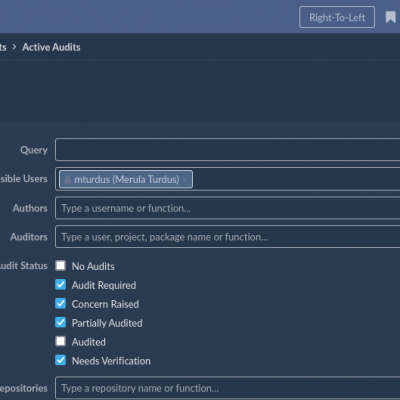Click the Right-To-Left button
The width and height of the screenshot is (400, 400).
pyautogui.click(x=337, y=17)
